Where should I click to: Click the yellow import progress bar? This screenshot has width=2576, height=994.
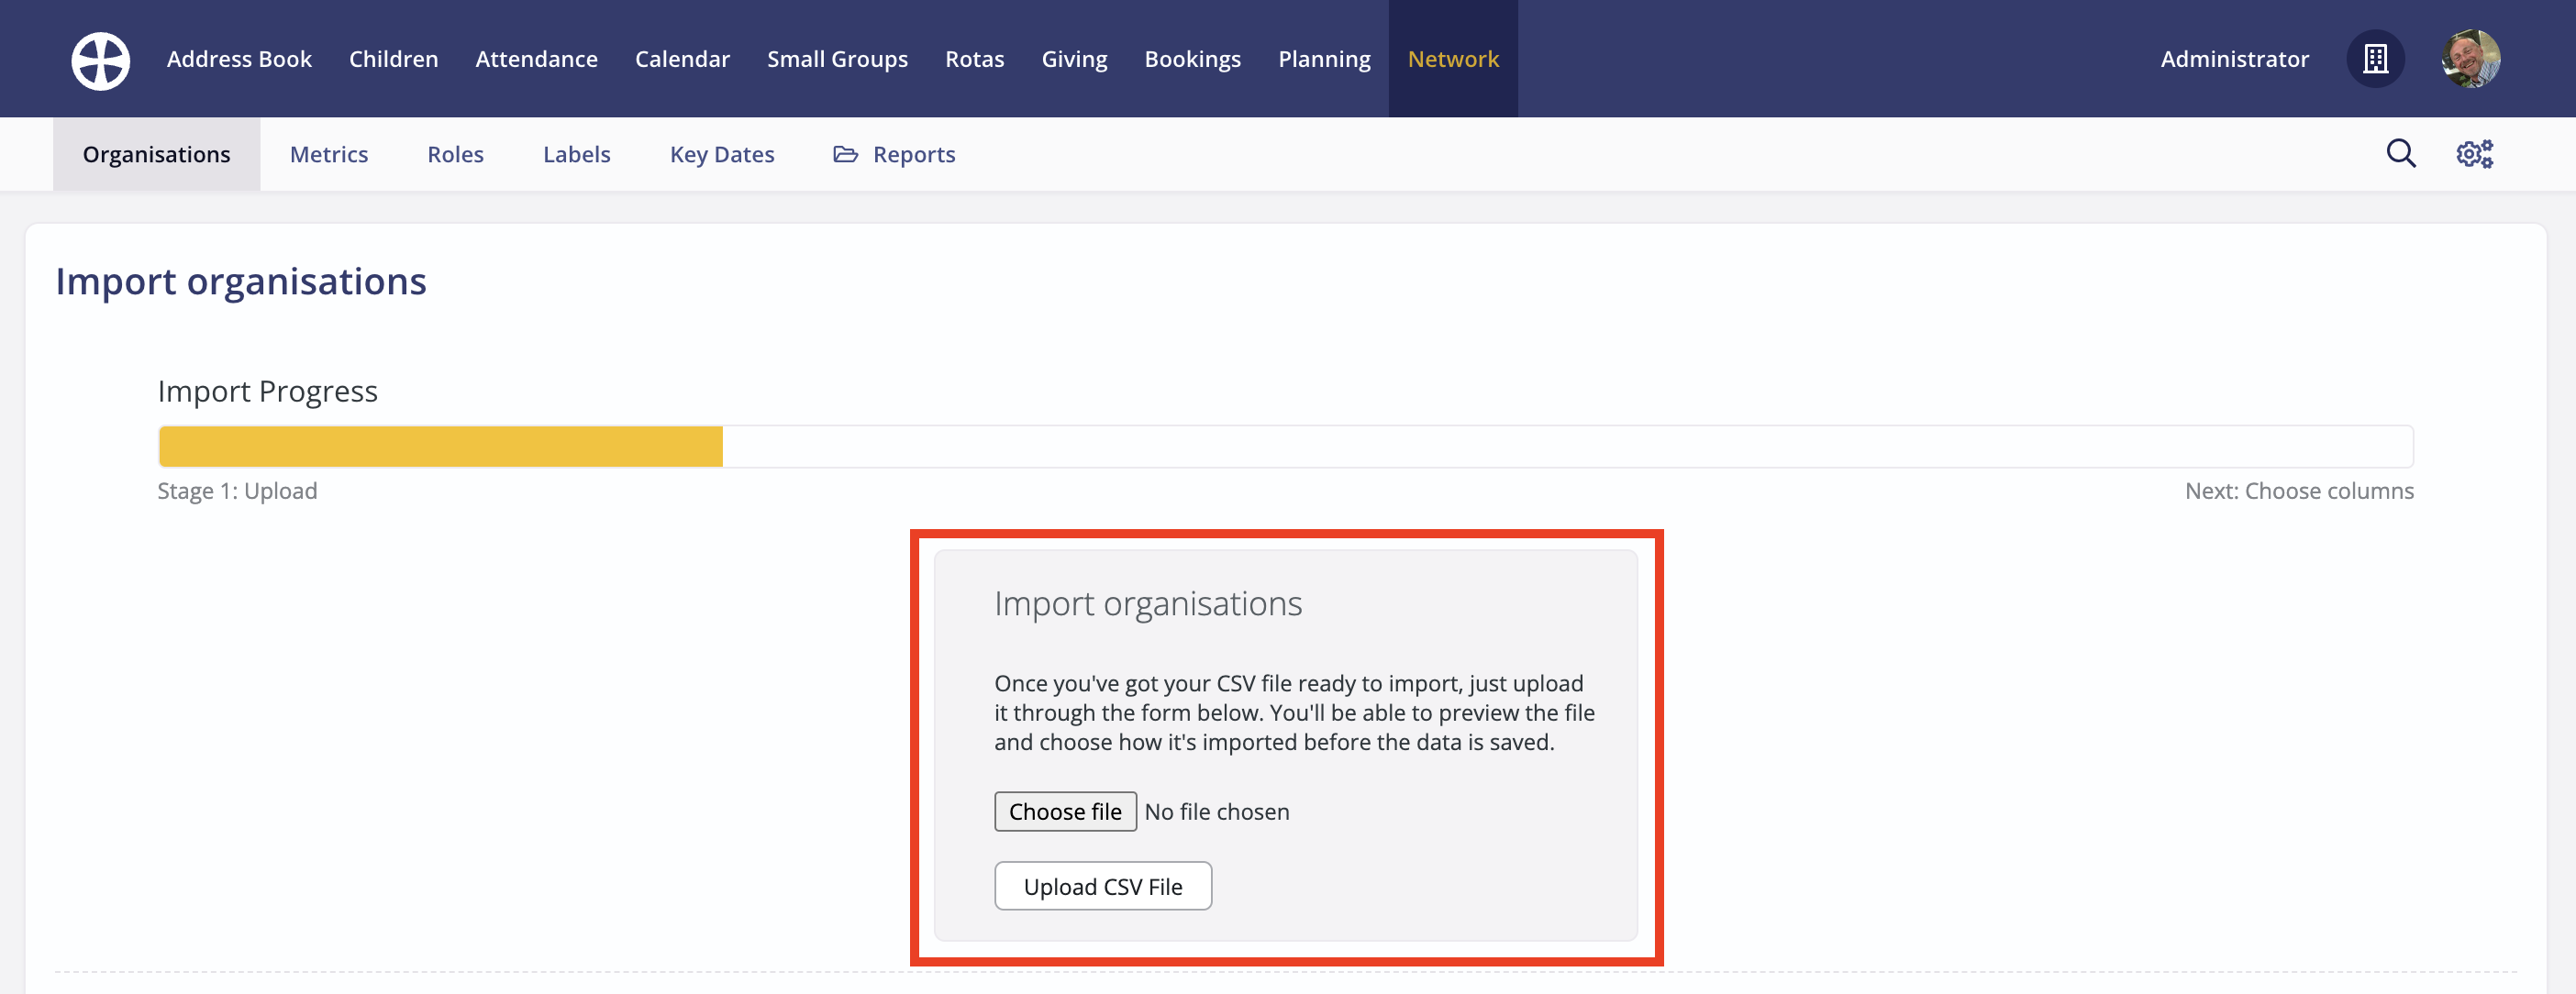[440, 446]
